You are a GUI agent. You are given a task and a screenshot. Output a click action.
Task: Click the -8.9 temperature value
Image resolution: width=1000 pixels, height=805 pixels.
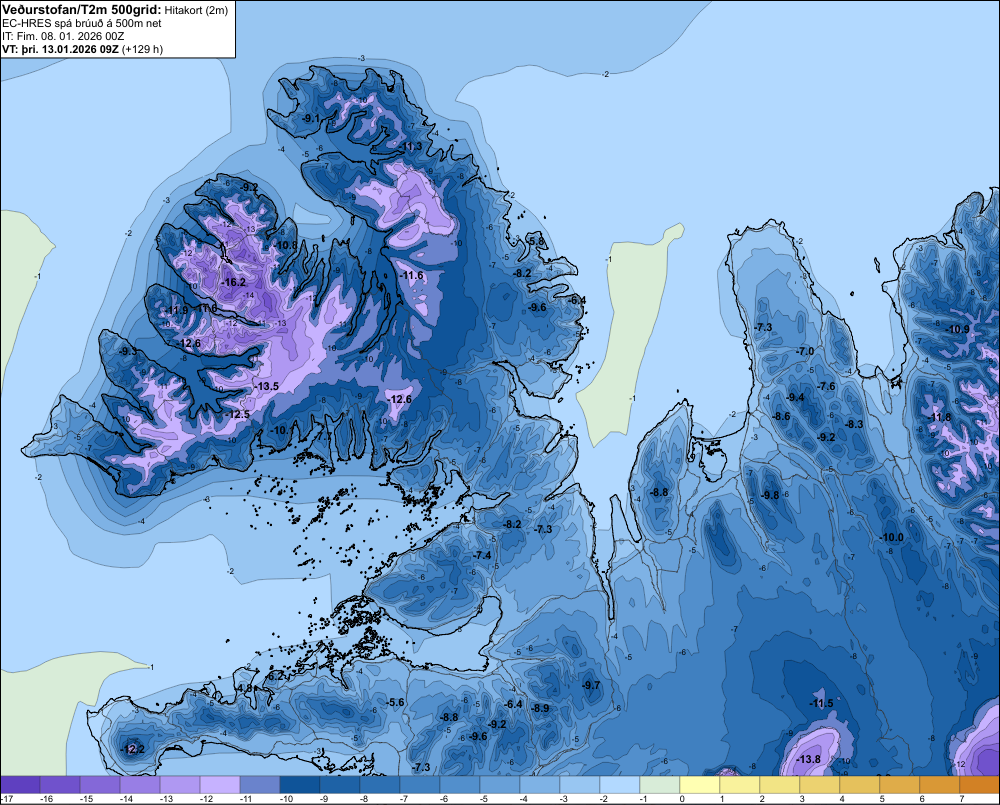tap(540, 708)
